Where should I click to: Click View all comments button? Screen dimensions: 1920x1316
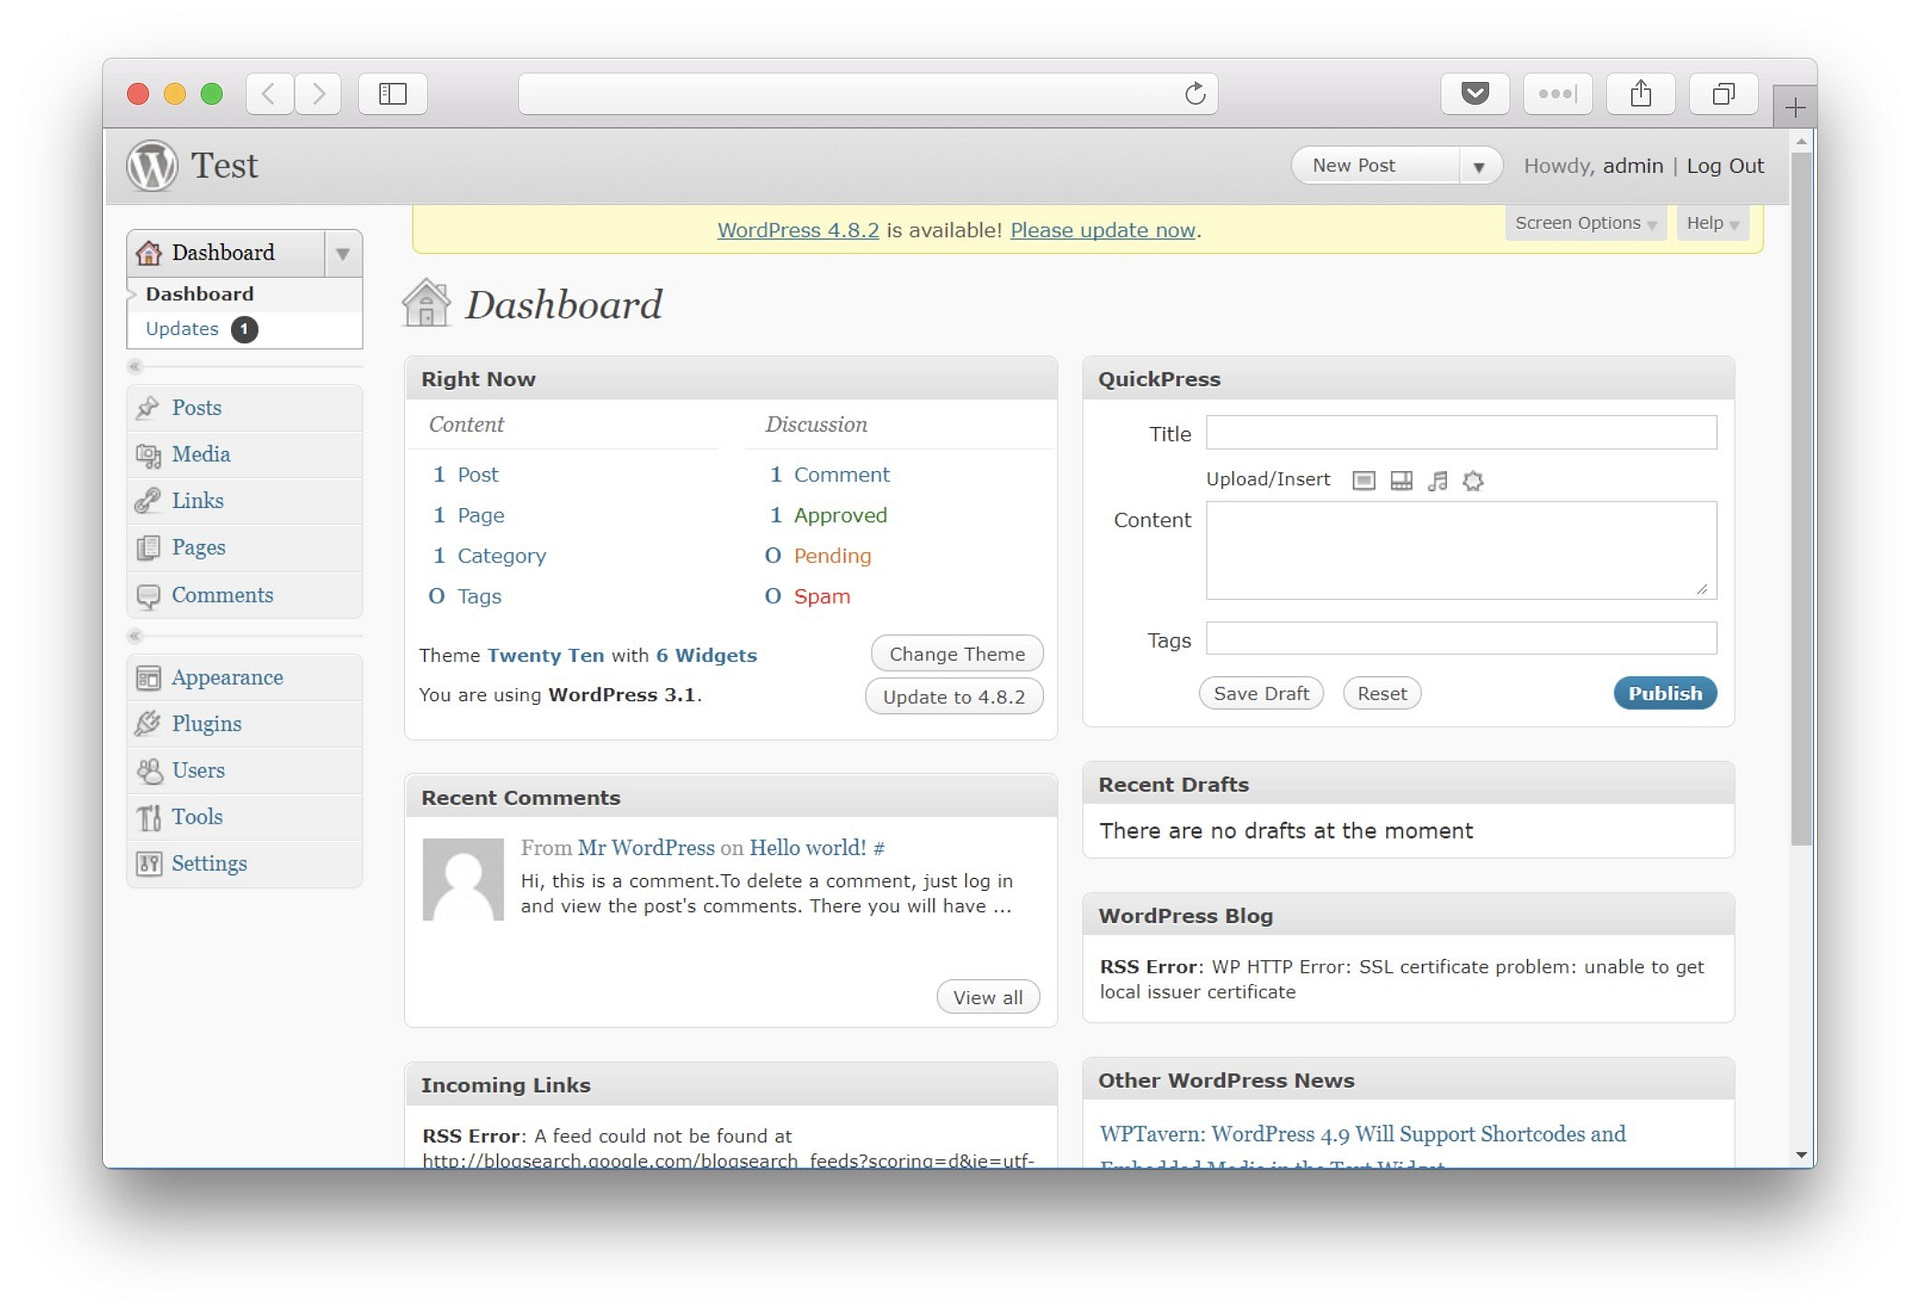[988, 998]
